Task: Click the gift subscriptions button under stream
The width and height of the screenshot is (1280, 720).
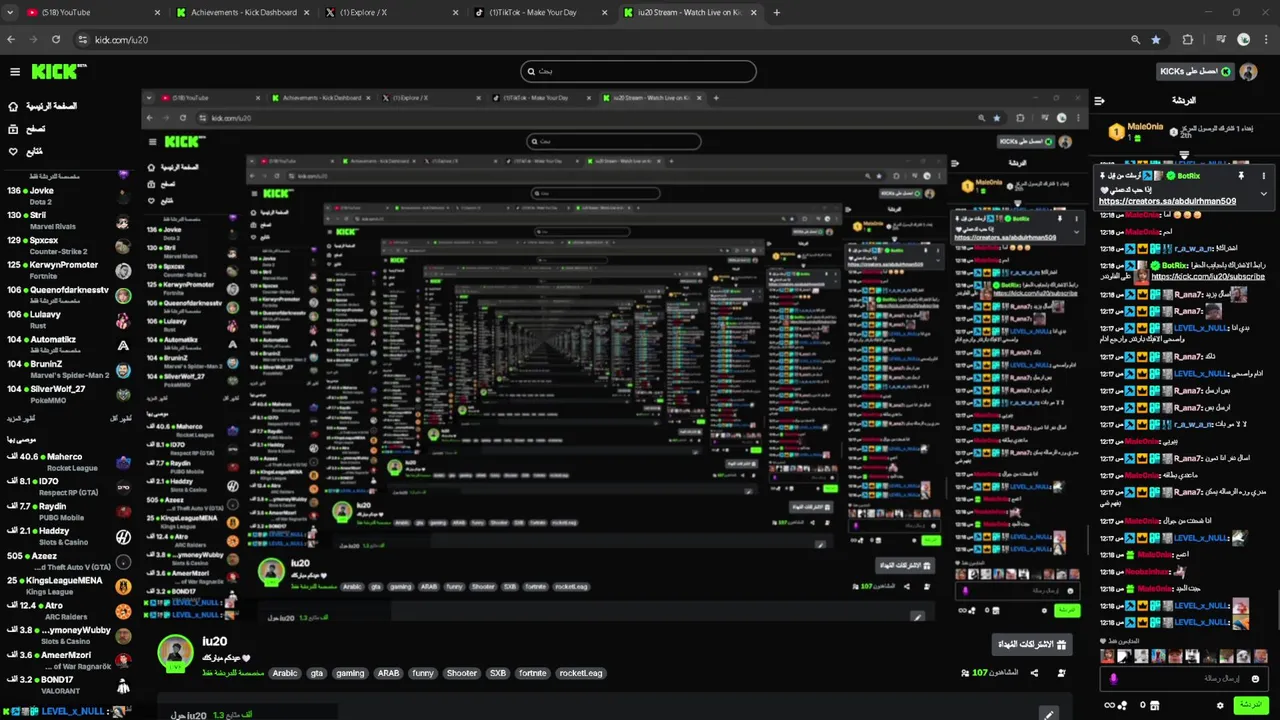Action: click(x=1032, y=644)
